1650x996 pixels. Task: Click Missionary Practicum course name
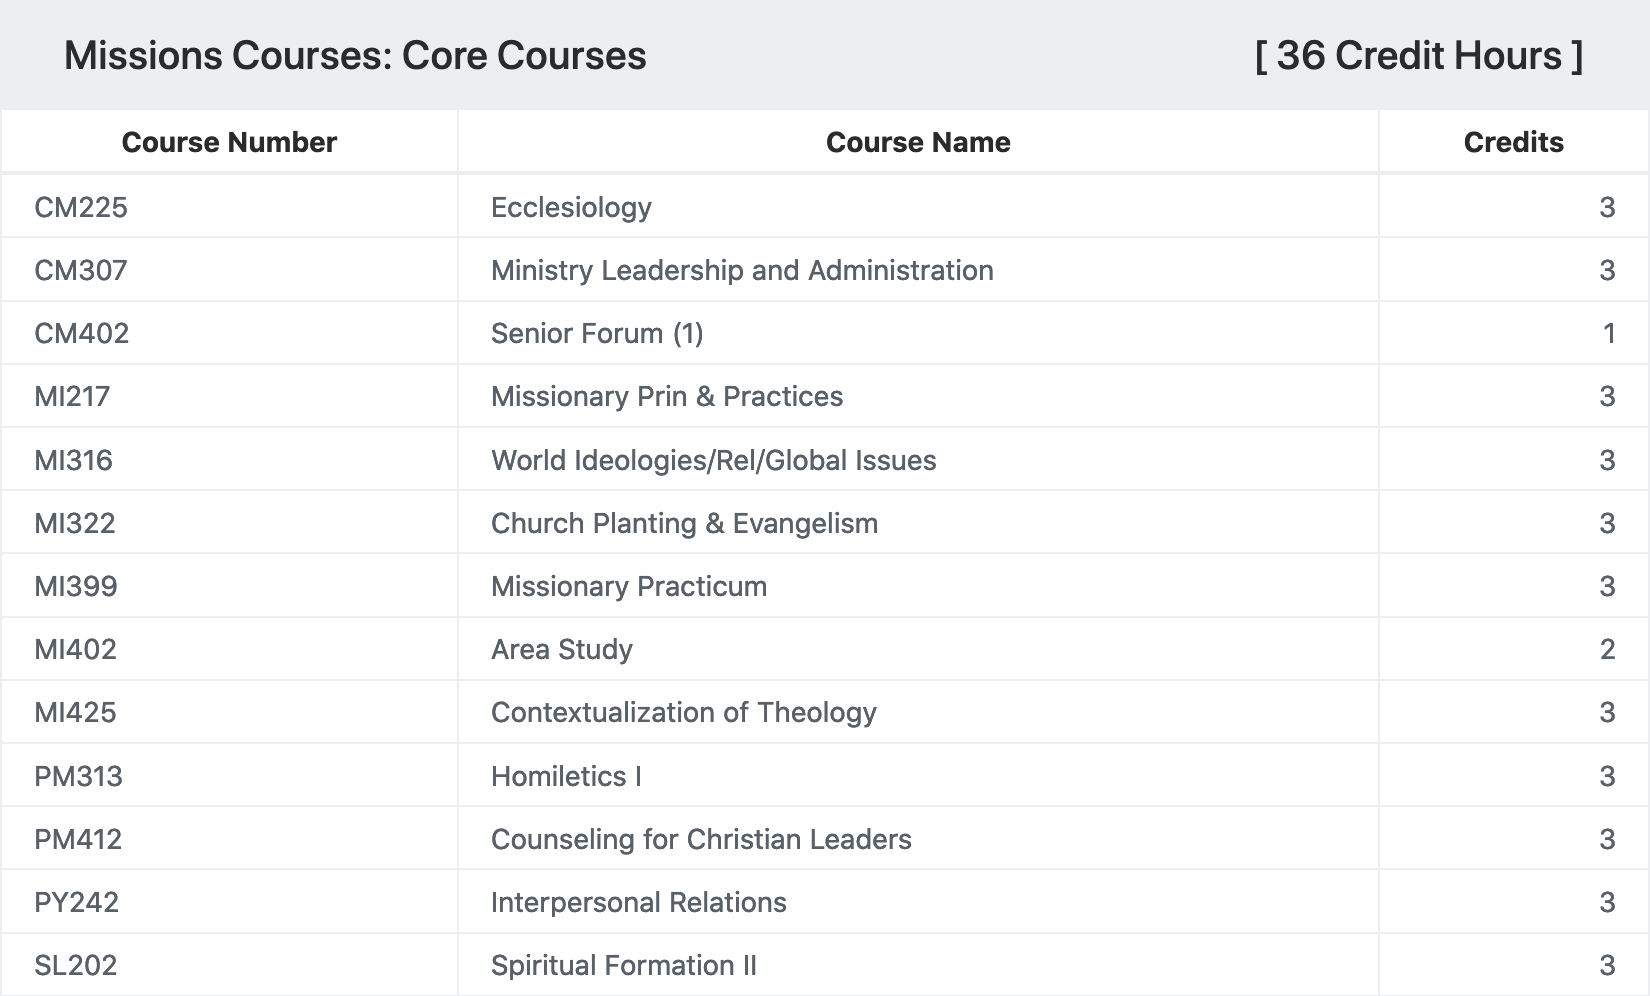(629, 586)
